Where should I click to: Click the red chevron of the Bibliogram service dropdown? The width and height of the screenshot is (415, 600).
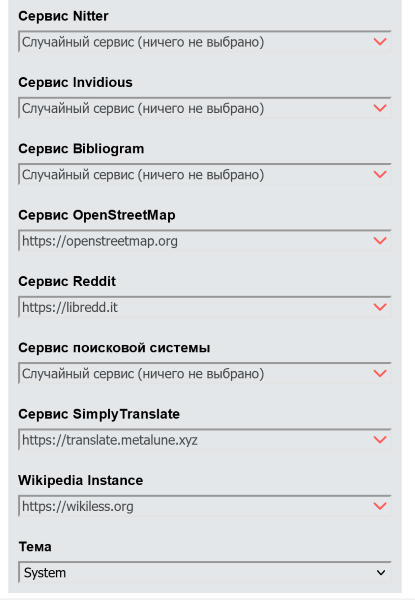380,174
